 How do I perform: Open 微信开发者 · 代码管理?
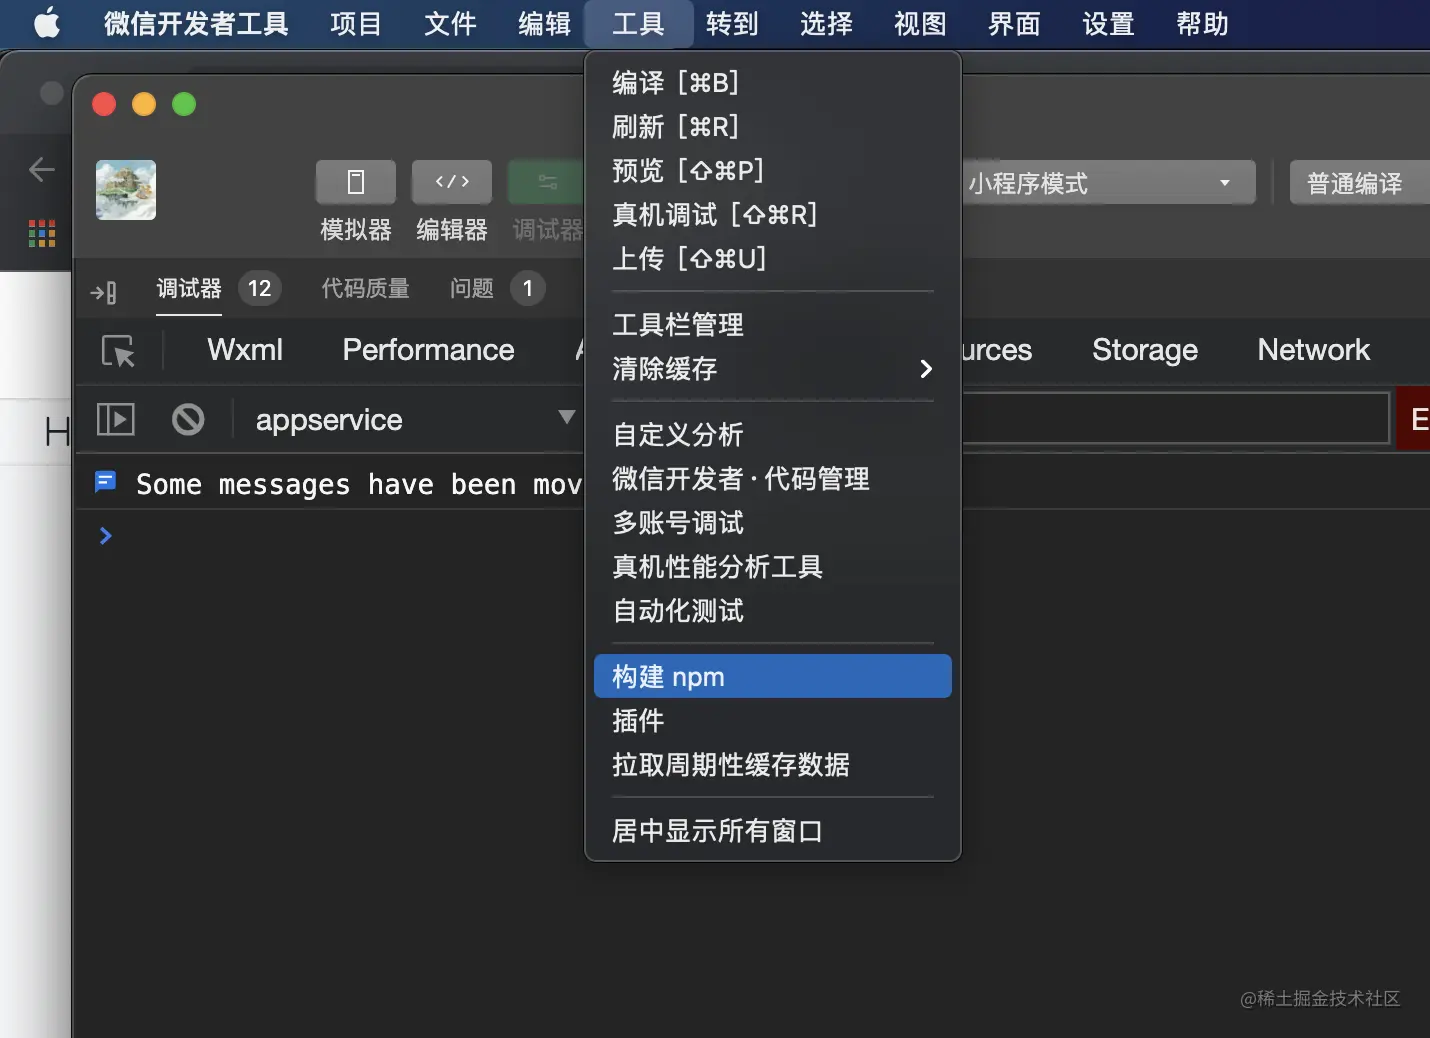pyautogui.click(x=772, y=478)
